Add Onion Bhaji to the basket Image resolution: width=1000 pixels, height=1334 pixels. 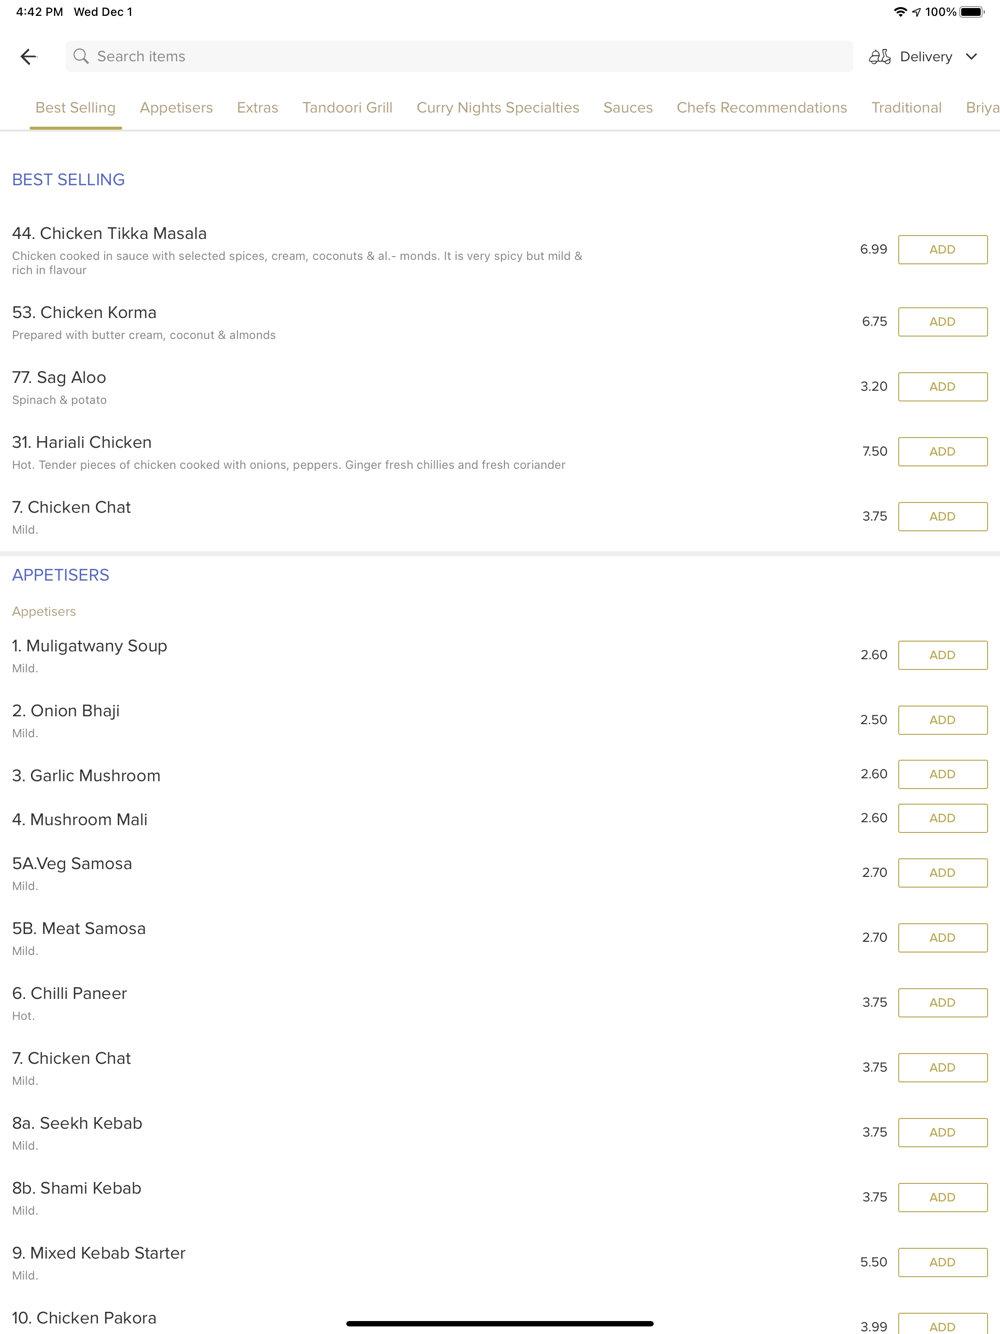tap(943, 720)
